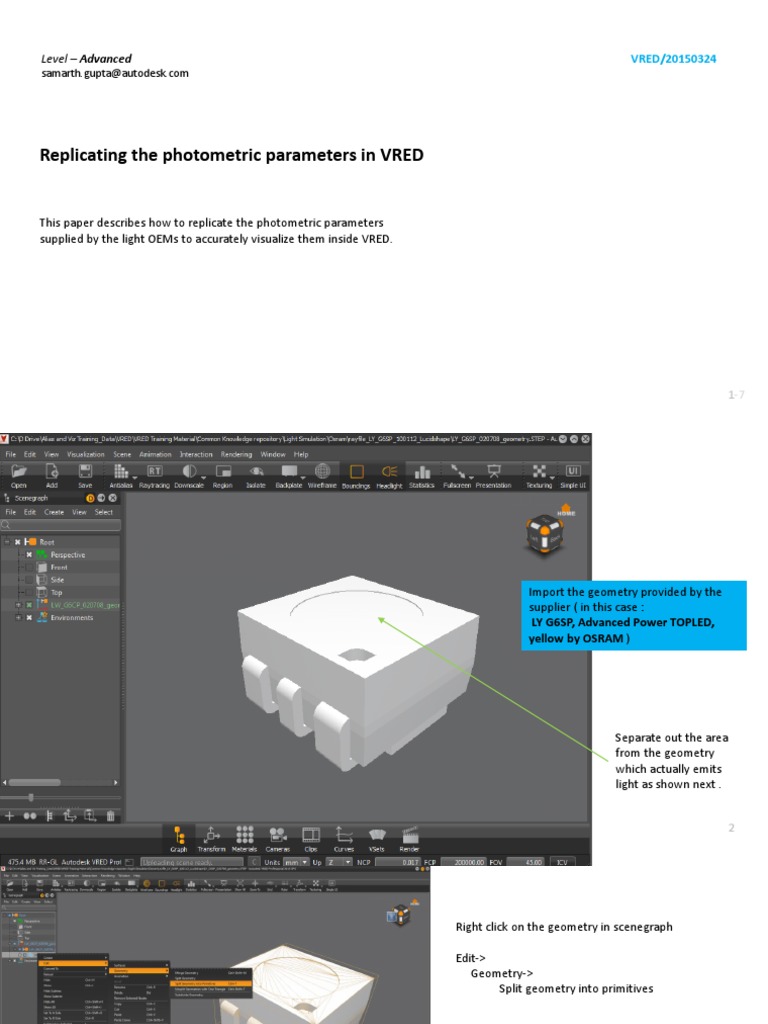This screenshot has width=768, height=1024.
Task: Open the Downscale dropdown arrow
Action: click(203, 477)
